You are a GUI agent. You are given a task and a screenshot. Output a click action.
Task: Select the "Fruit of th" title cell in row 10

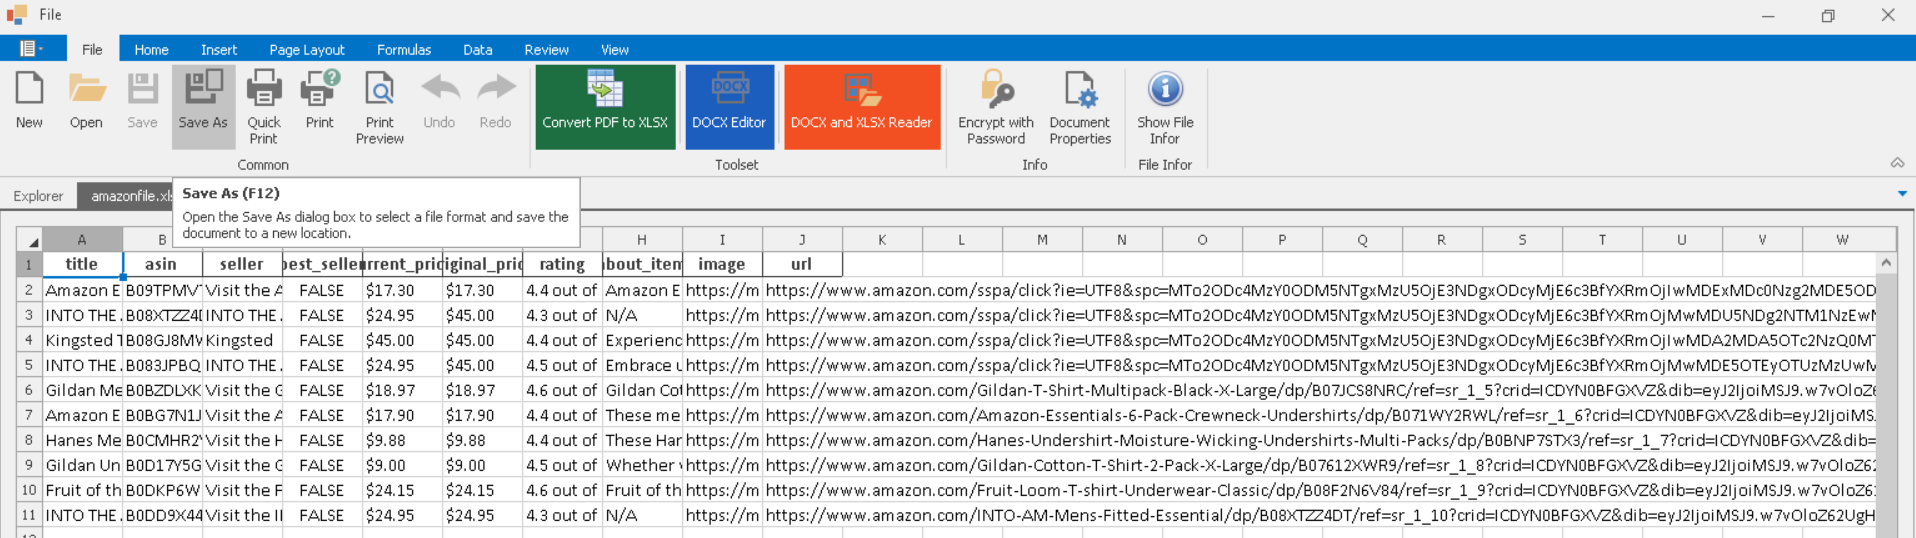click(x=82, y=490)
